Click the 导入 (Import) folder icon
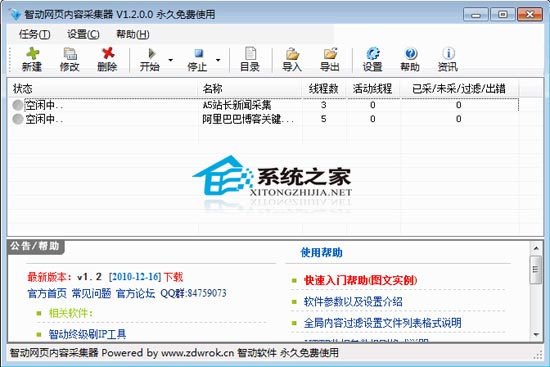550x367 pixels. tap(292, 53)
